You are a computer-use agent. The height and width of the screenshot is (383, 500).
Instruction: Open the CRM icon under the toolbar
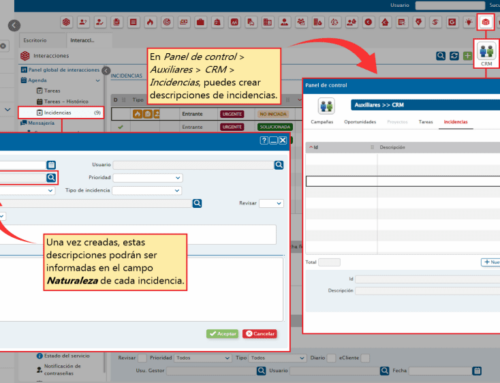pos(486,54)
